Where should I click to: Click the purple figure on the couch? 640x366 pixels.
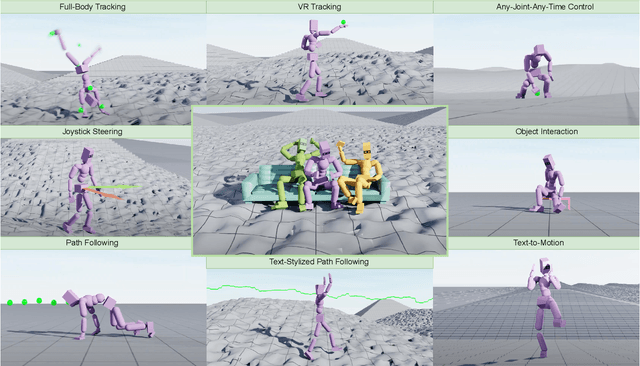point(322,176)
